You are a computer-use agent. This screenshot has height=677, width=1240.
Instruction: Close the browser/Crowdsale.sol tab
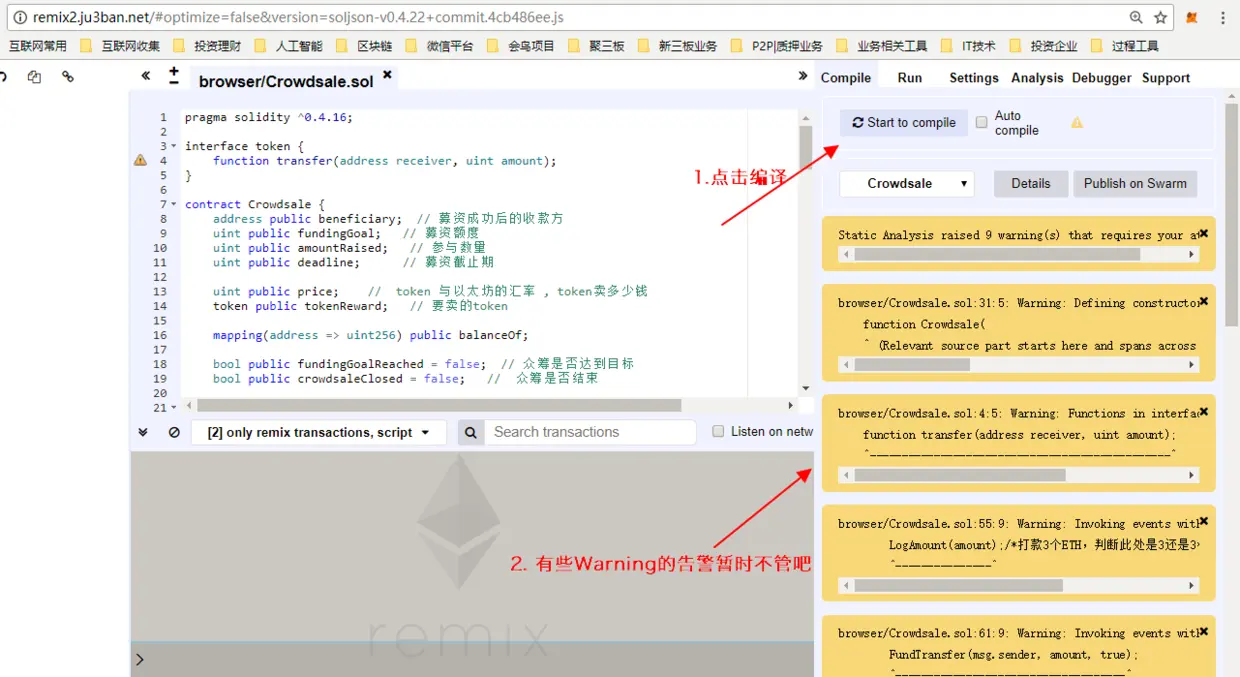click(x=387, y=75)
